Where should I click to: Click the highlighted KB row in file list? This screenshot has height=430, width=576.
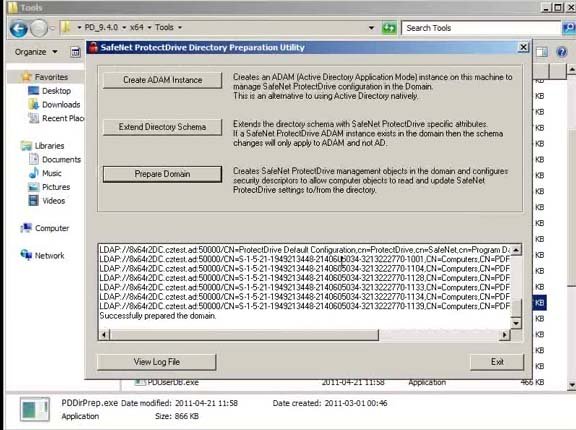[x=540, y=303]
